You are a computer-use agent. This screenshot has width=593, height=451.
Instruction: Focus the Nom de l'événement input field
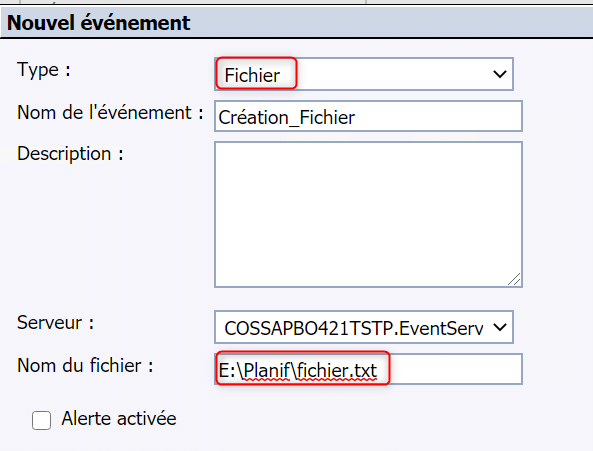coord(368,116)
